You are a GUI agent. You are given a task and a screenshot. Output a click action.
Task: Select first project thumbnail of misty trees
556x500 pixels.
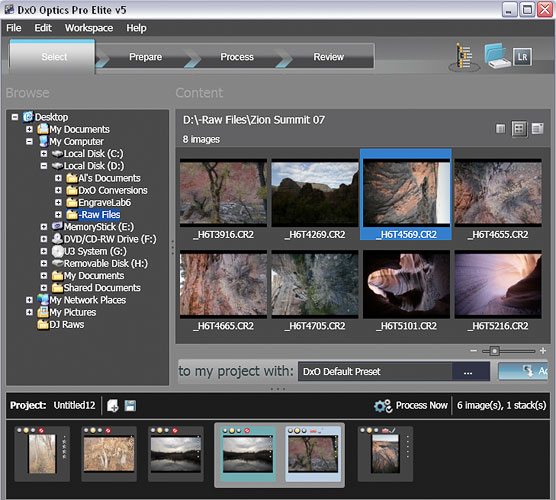click(x=42, y=454)
